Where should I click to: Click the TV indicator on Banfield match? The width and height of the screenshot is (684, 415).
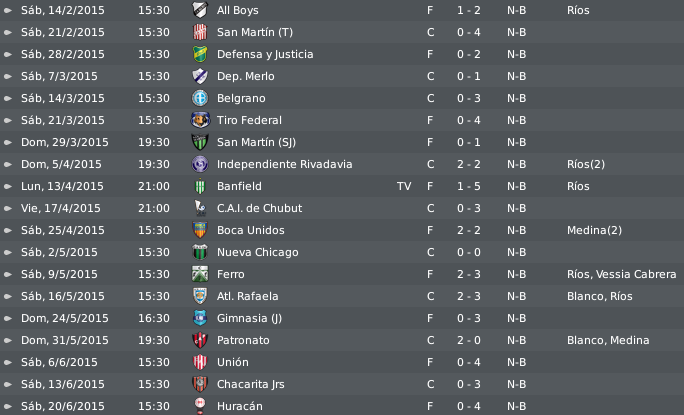(404, 186)
